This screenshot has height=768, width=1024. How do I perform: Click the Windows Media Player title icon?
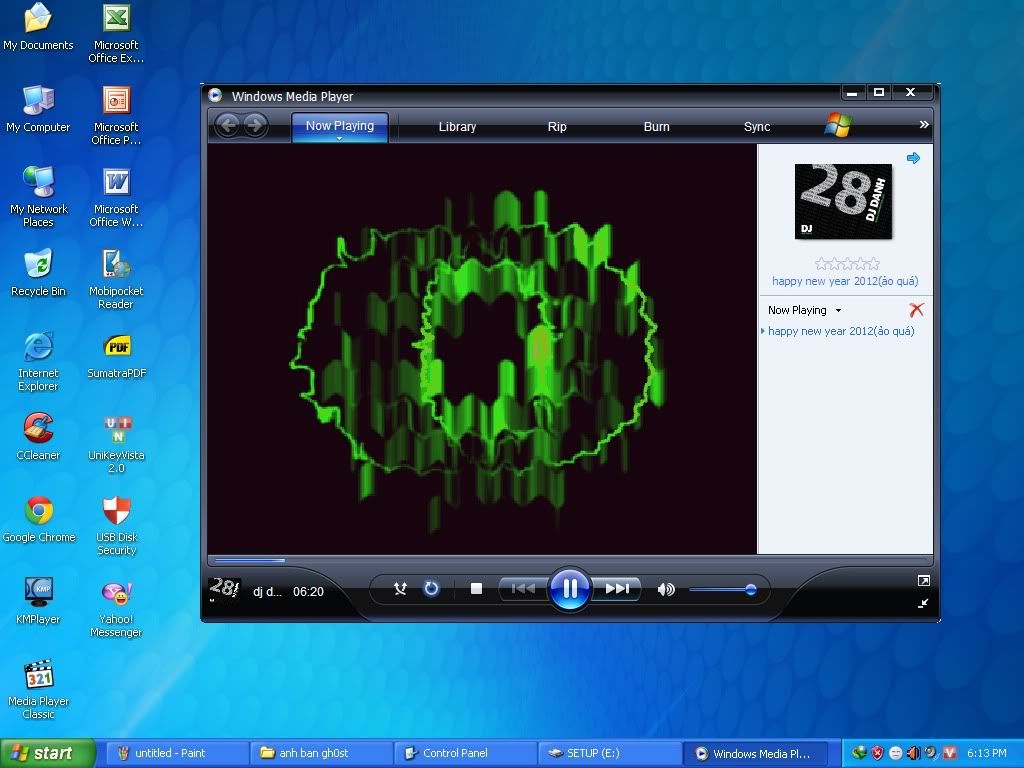(216, 95)
